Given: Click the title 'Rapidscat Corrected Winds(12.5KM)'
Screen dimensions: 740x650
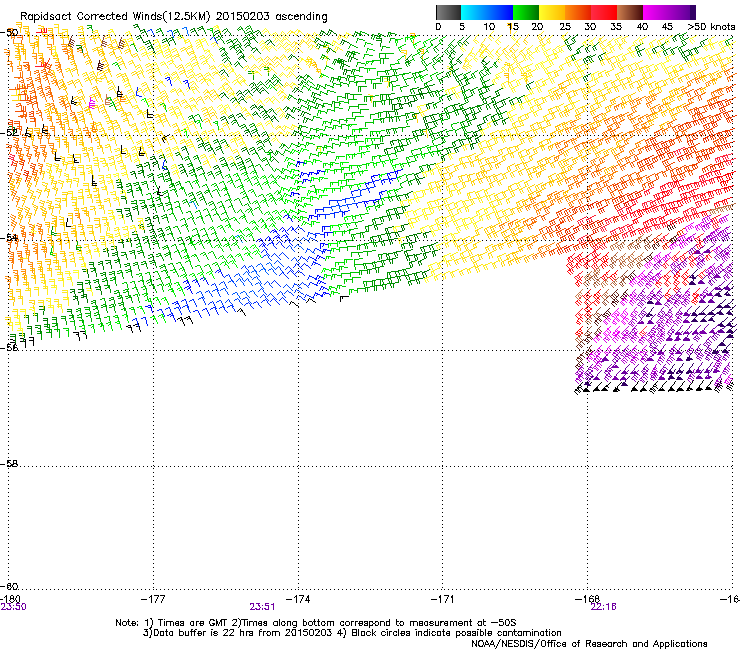Looking at the screenshot, I should coord(115,17).
